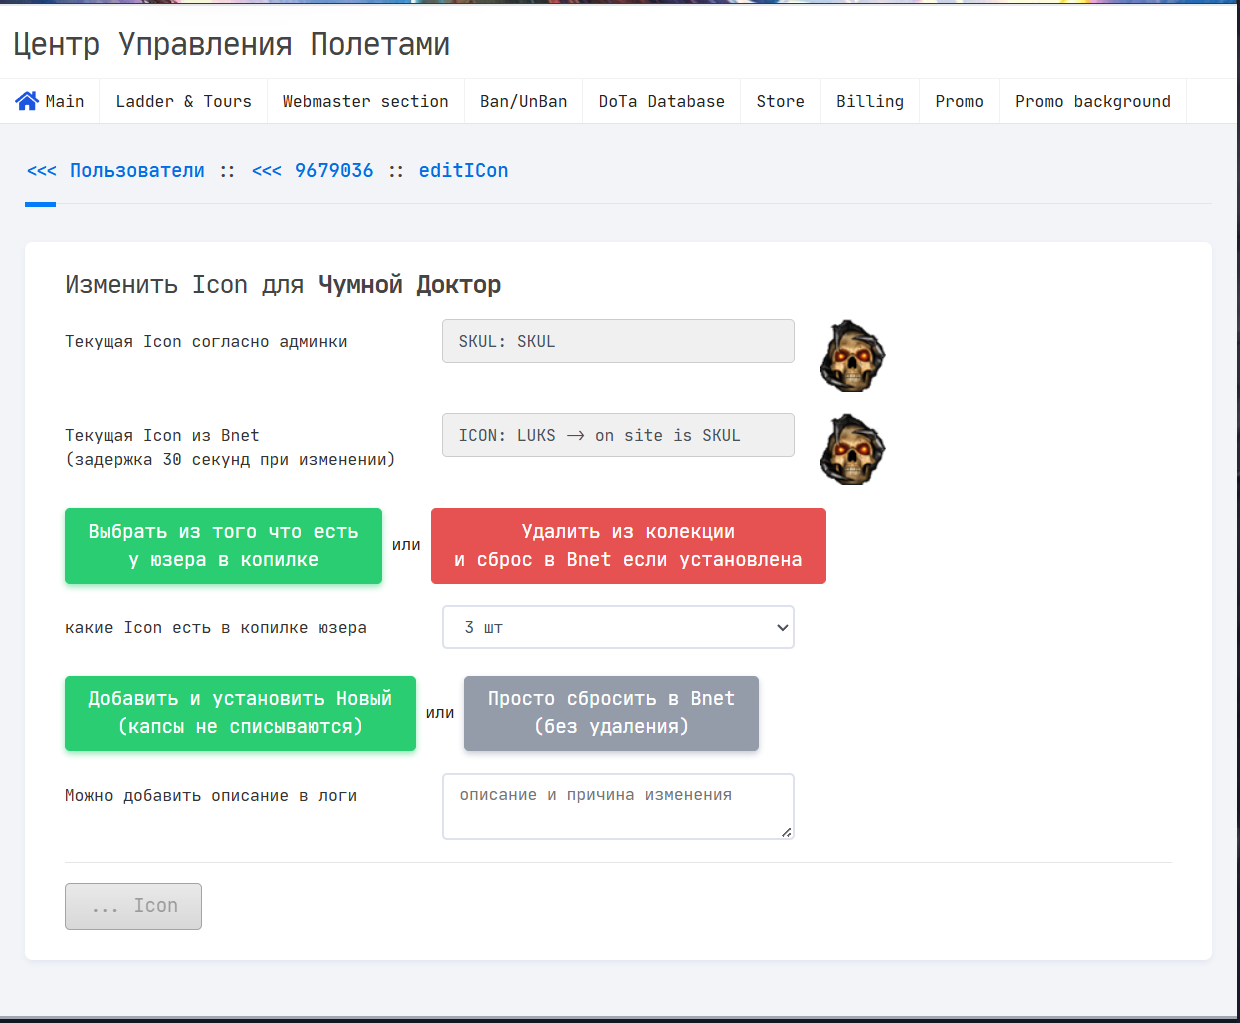Click green button Выбрать из того что есть
The width and height of the screenshot is (1240, 1023).
click(223, 546)
